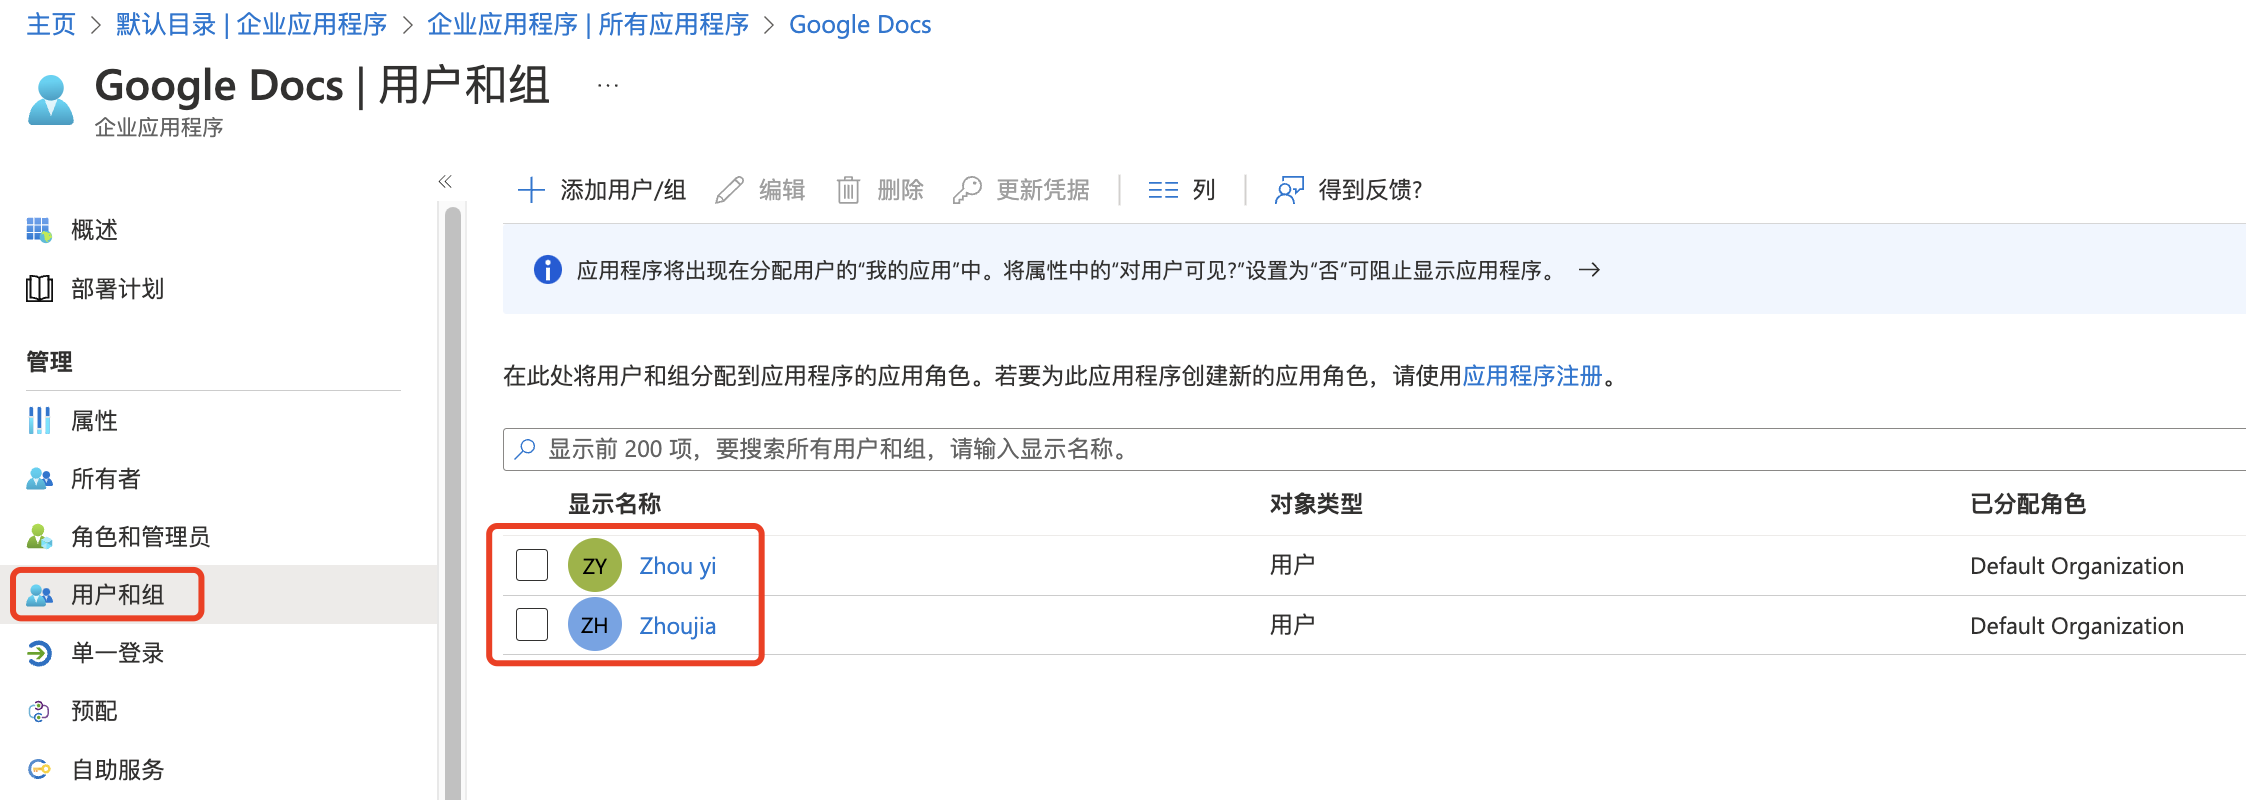Click the Google Docs breadcrumb
This screenshot has height=800, width=2246.
[x=860, y=24]
